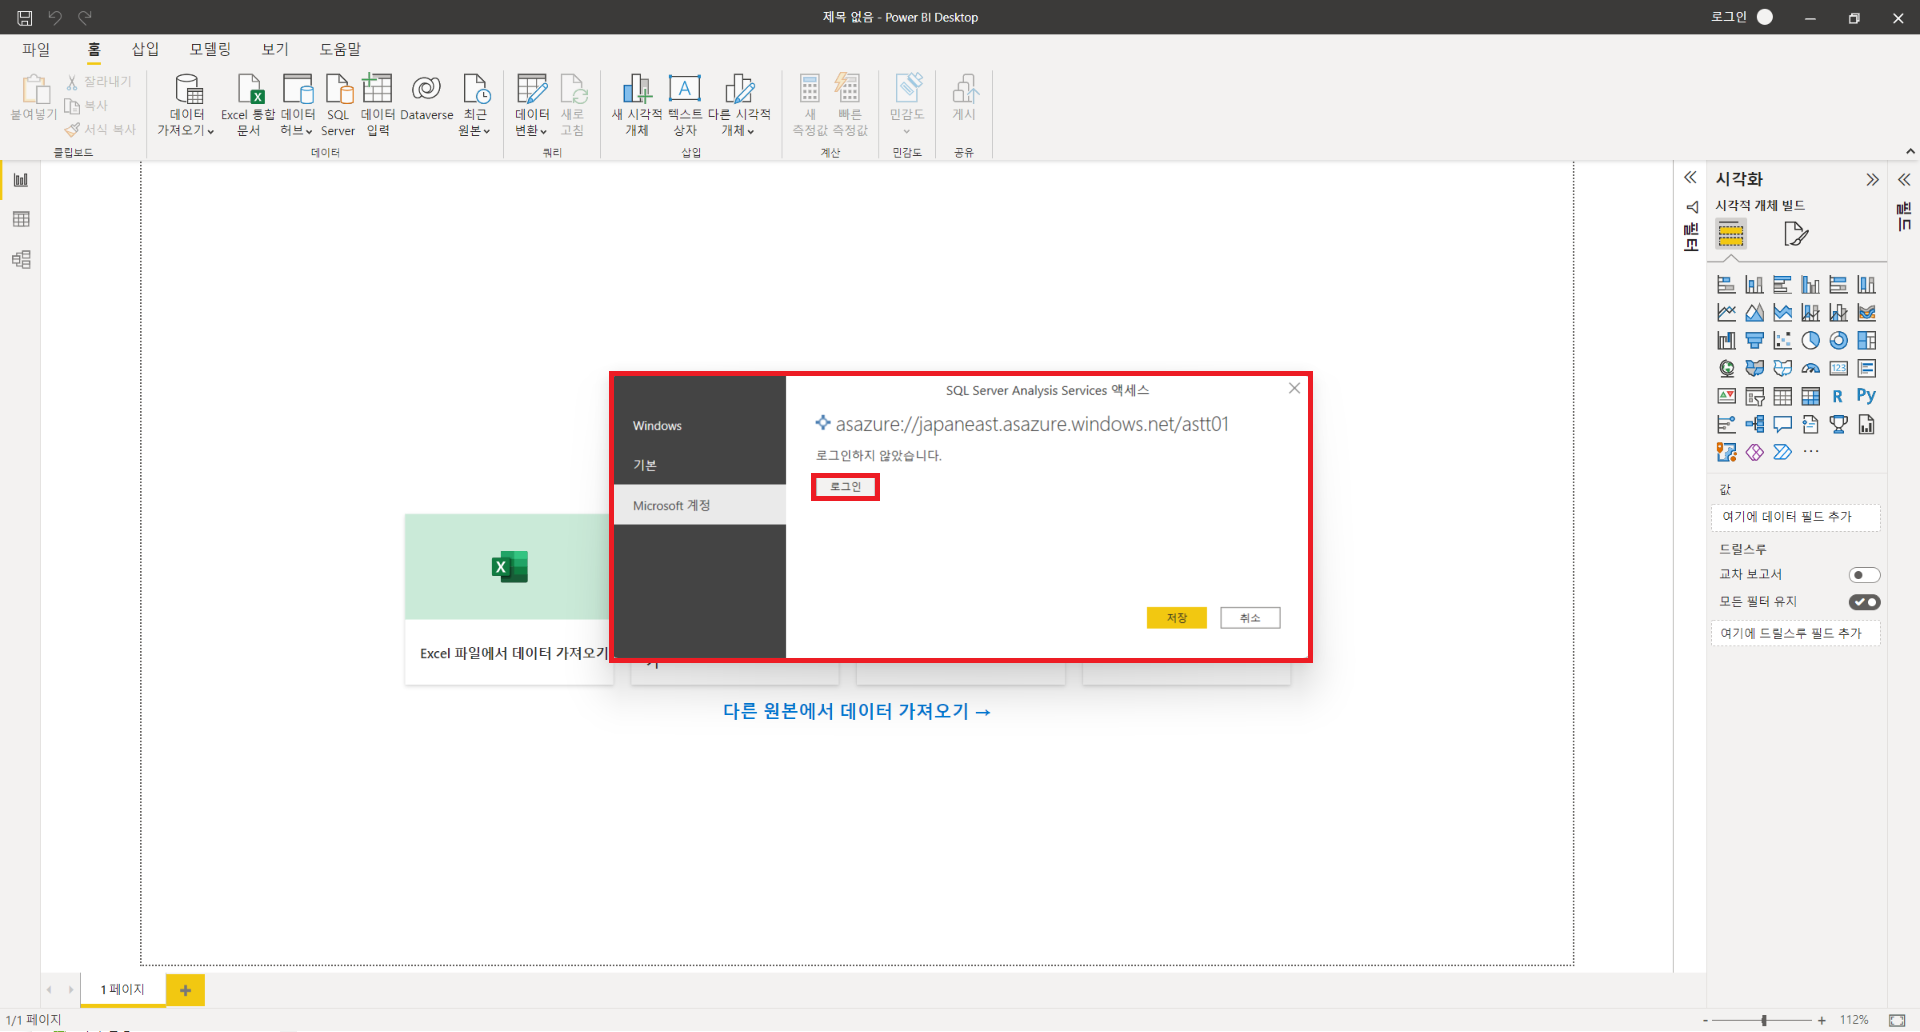The image size is (1920, 1032).
Task: Adjust the zoom slider handle
Action: [1764, 1020]
